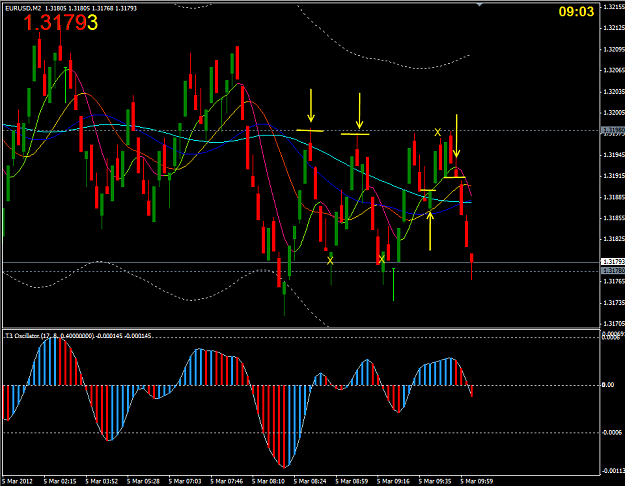Viewport: 625px width, 486px height.
Task: Click the 1.31915 price scale label
Action: point(614,176)
